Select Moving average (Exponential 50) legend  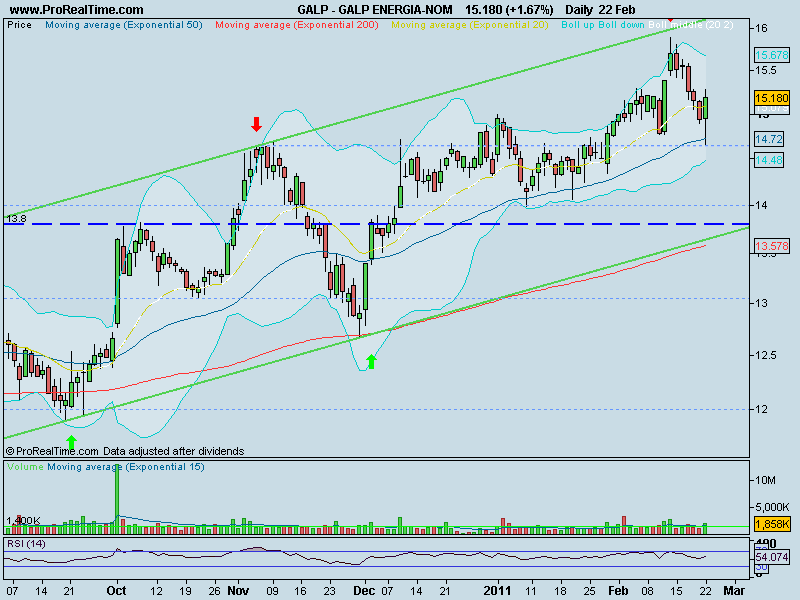[124, 25]
